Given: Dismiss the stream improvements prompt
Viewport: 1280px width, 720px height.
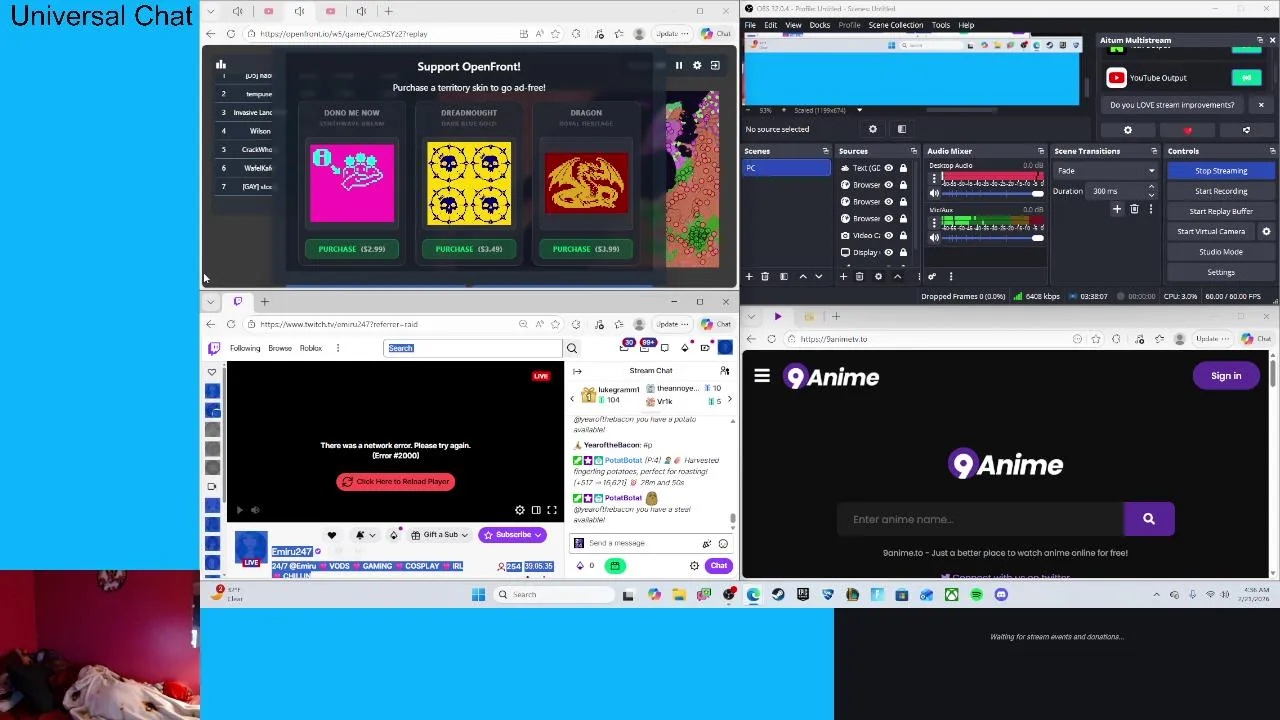Looking at the screenshot, I should (1261, 105).
